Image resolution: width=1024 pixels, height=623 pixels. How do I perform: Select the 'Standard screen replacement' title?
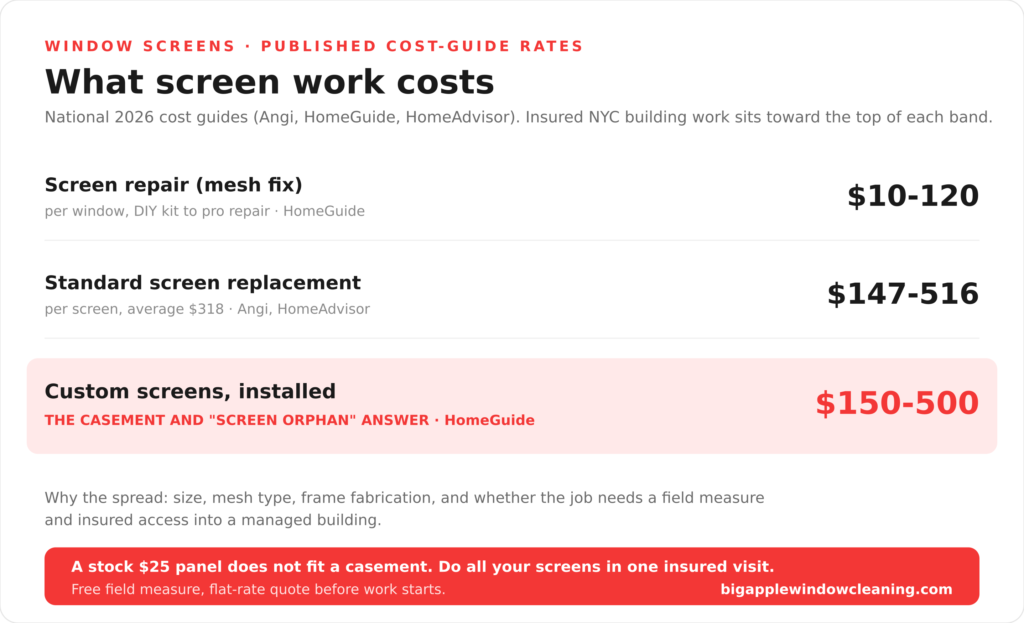click(x=202, y=283)
